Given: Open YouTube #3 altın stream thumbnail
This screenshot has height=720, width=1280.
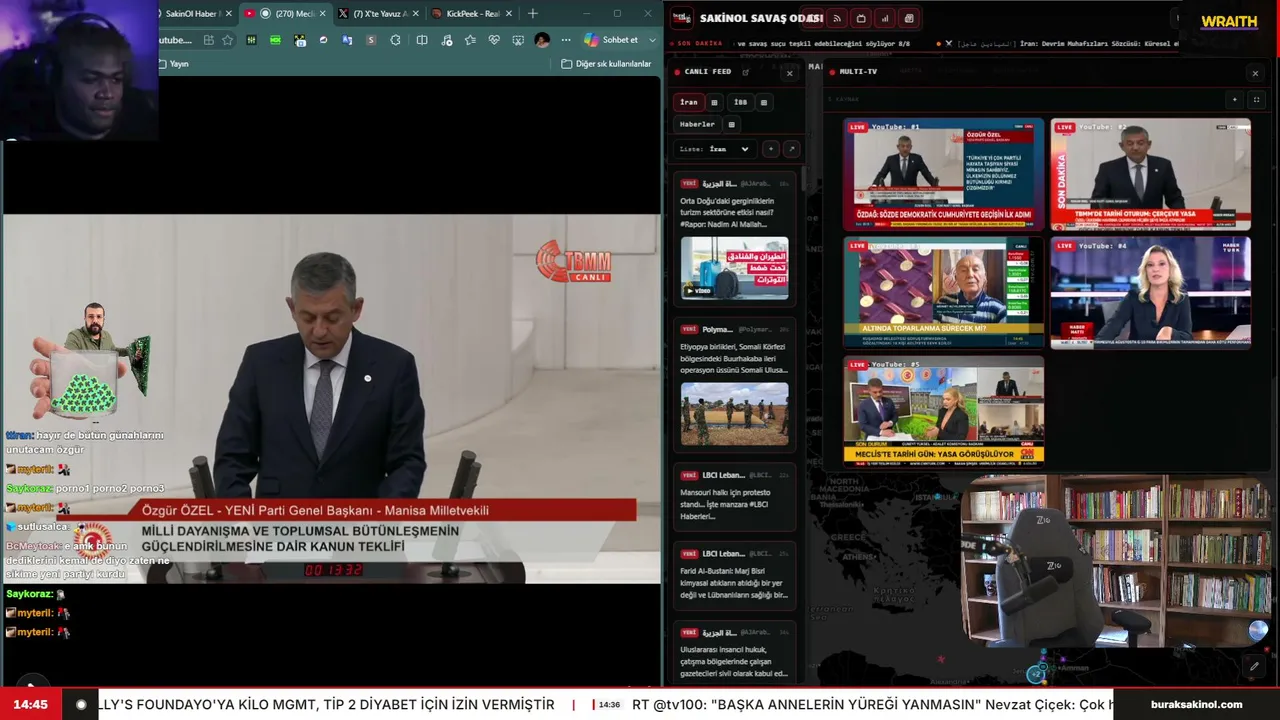Looking at the screenshot, I should (943, 293).
